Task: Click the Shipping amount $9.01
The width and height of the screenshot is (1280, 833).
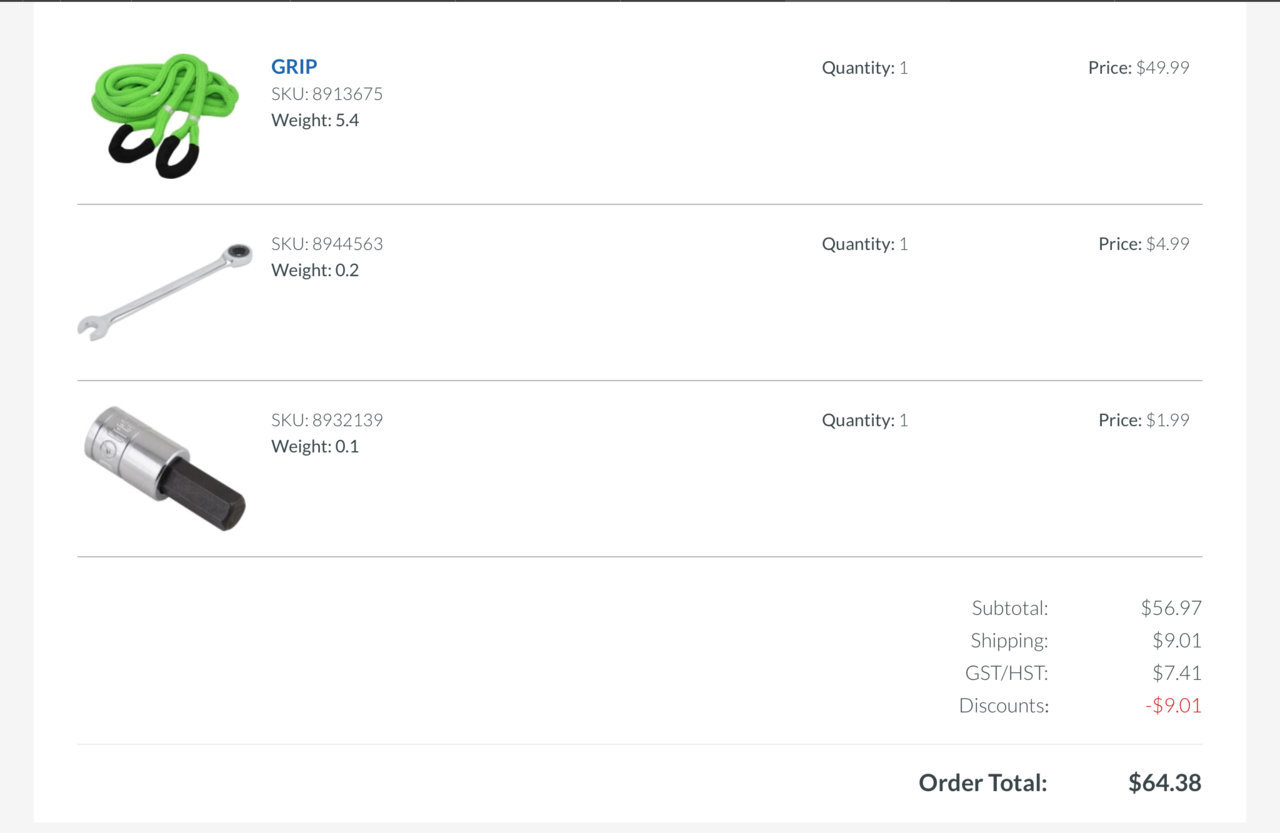Action: coord(1177,640)
